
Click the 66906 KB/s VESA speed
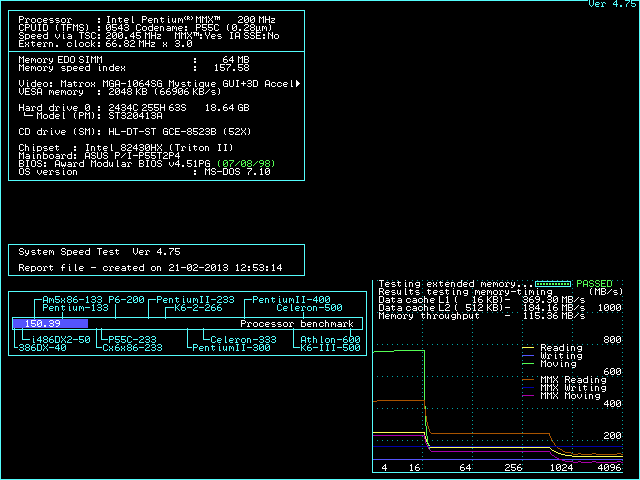pos(187,92)
